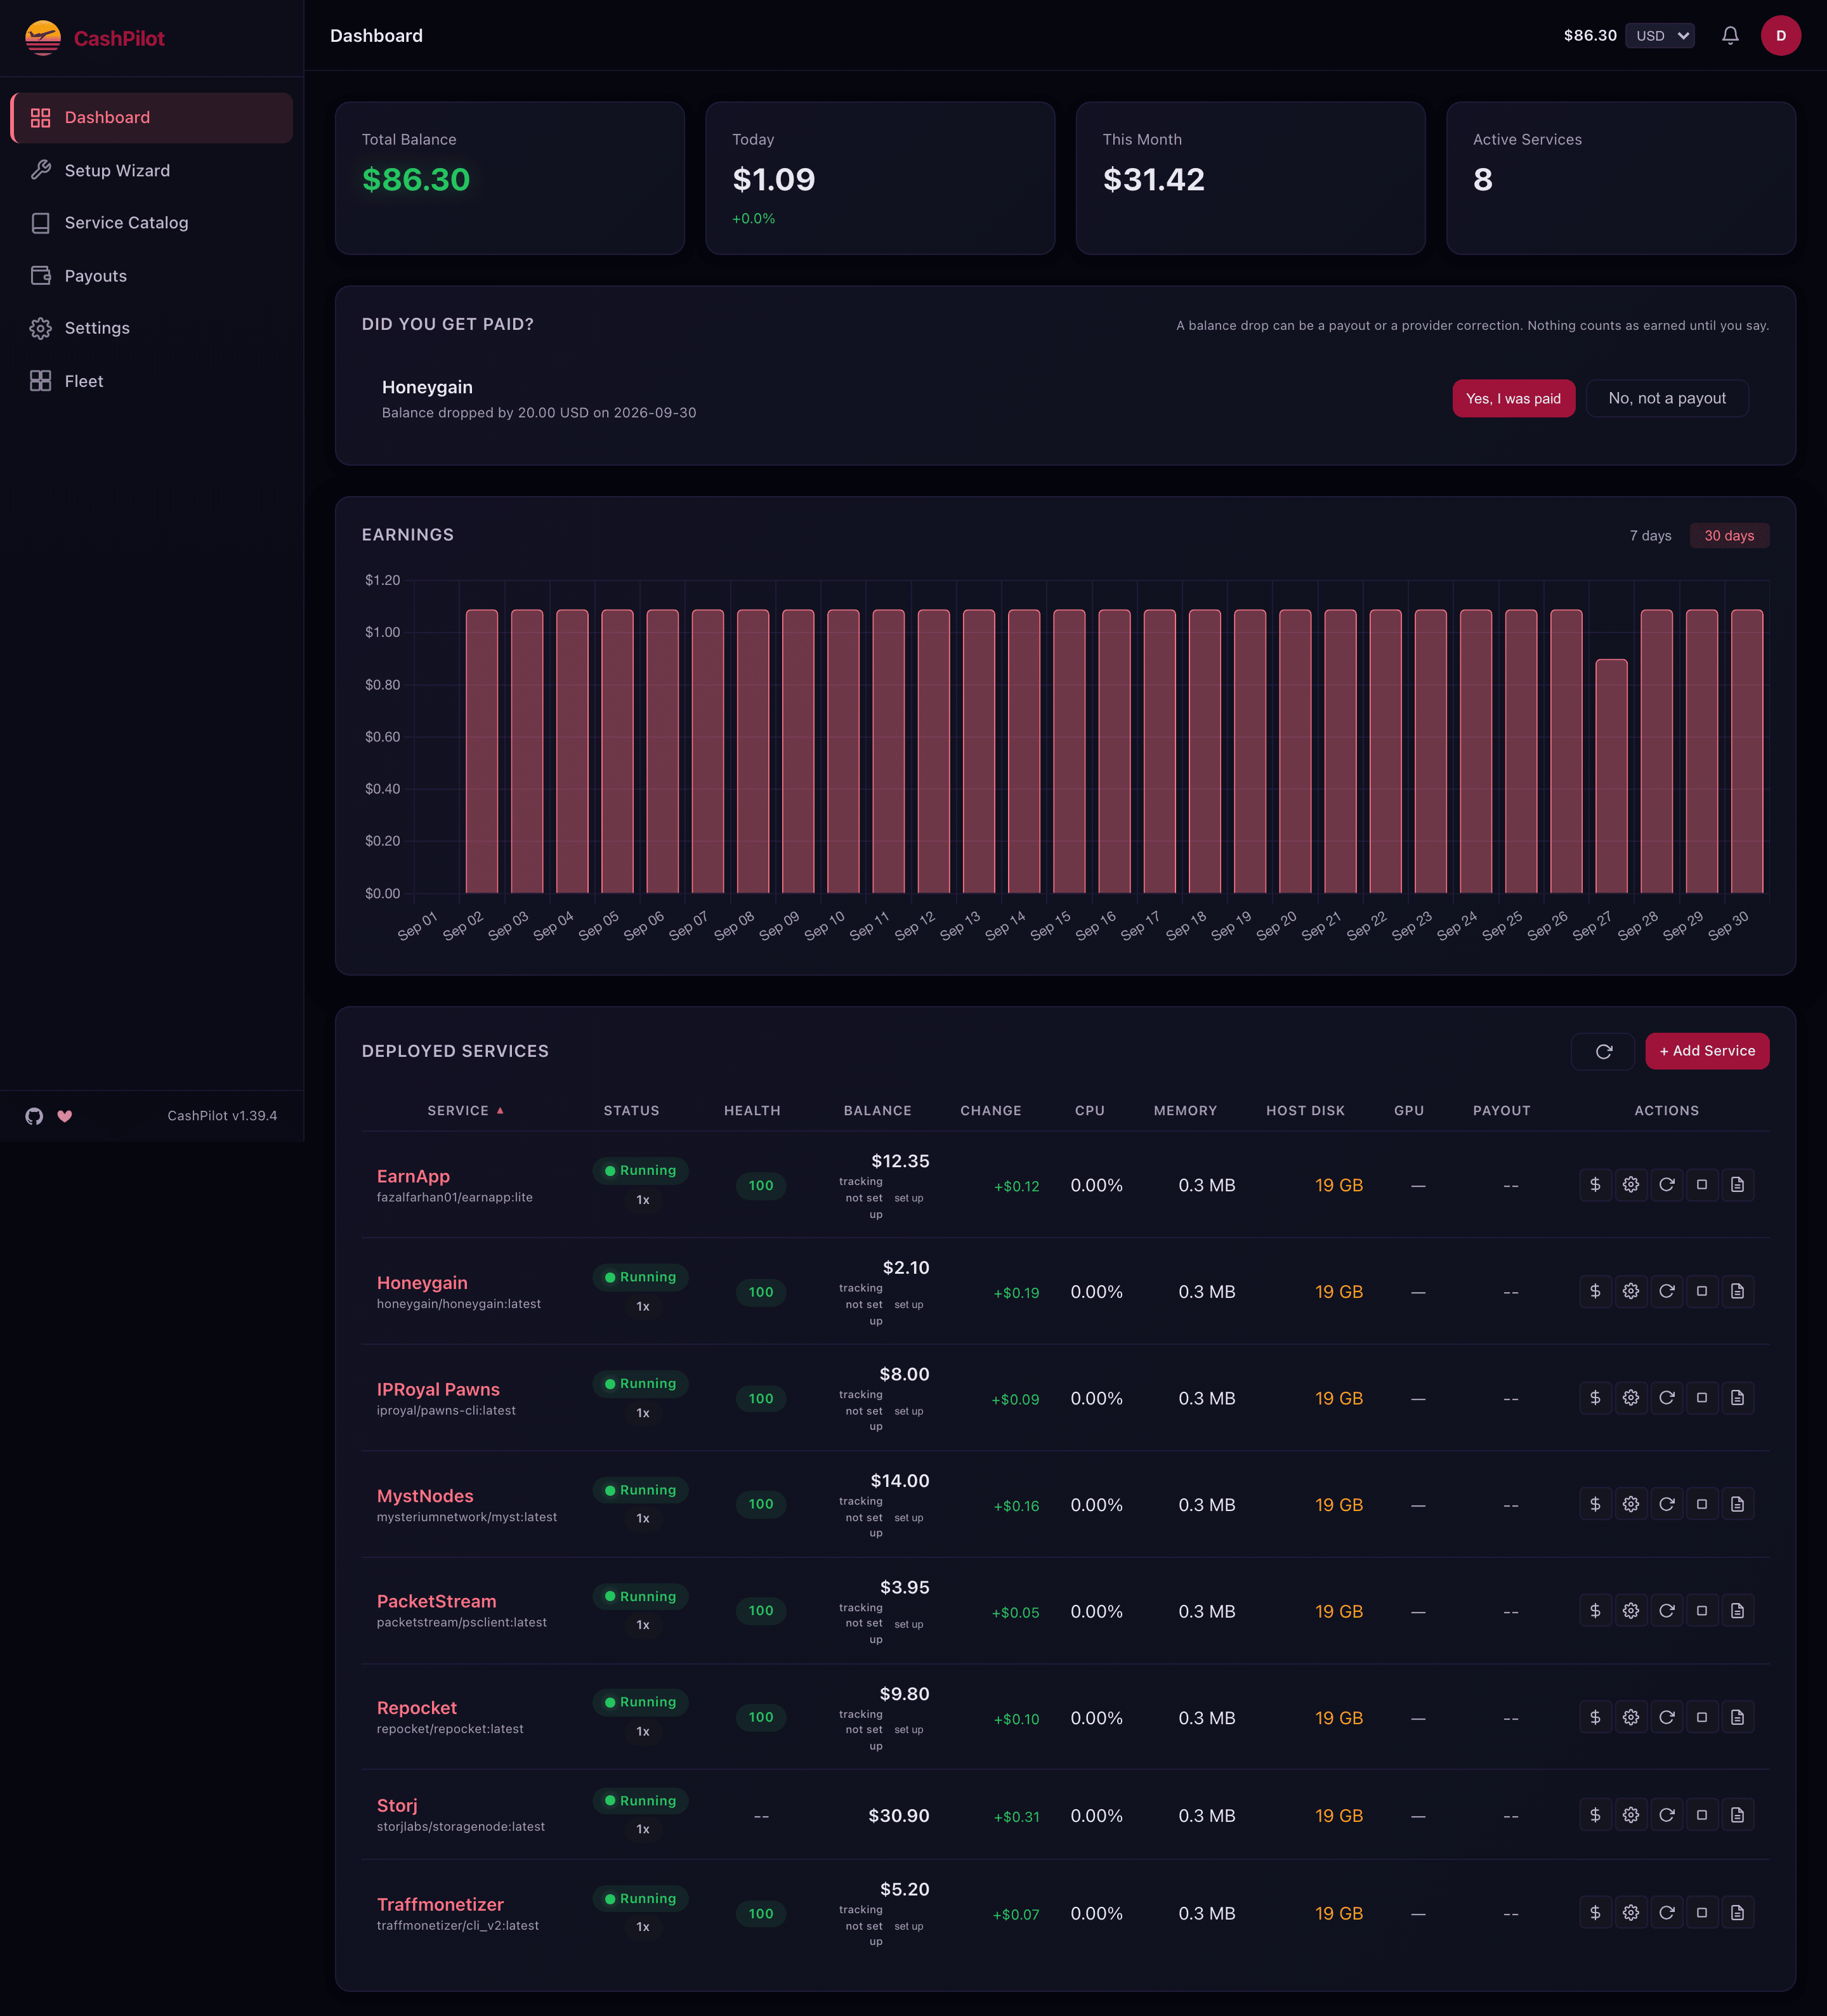The width and height of the screenshot is (1827, 2016).
Task: View IPRoyal Pawns logs
Action: click(x=1738, y=1398)
